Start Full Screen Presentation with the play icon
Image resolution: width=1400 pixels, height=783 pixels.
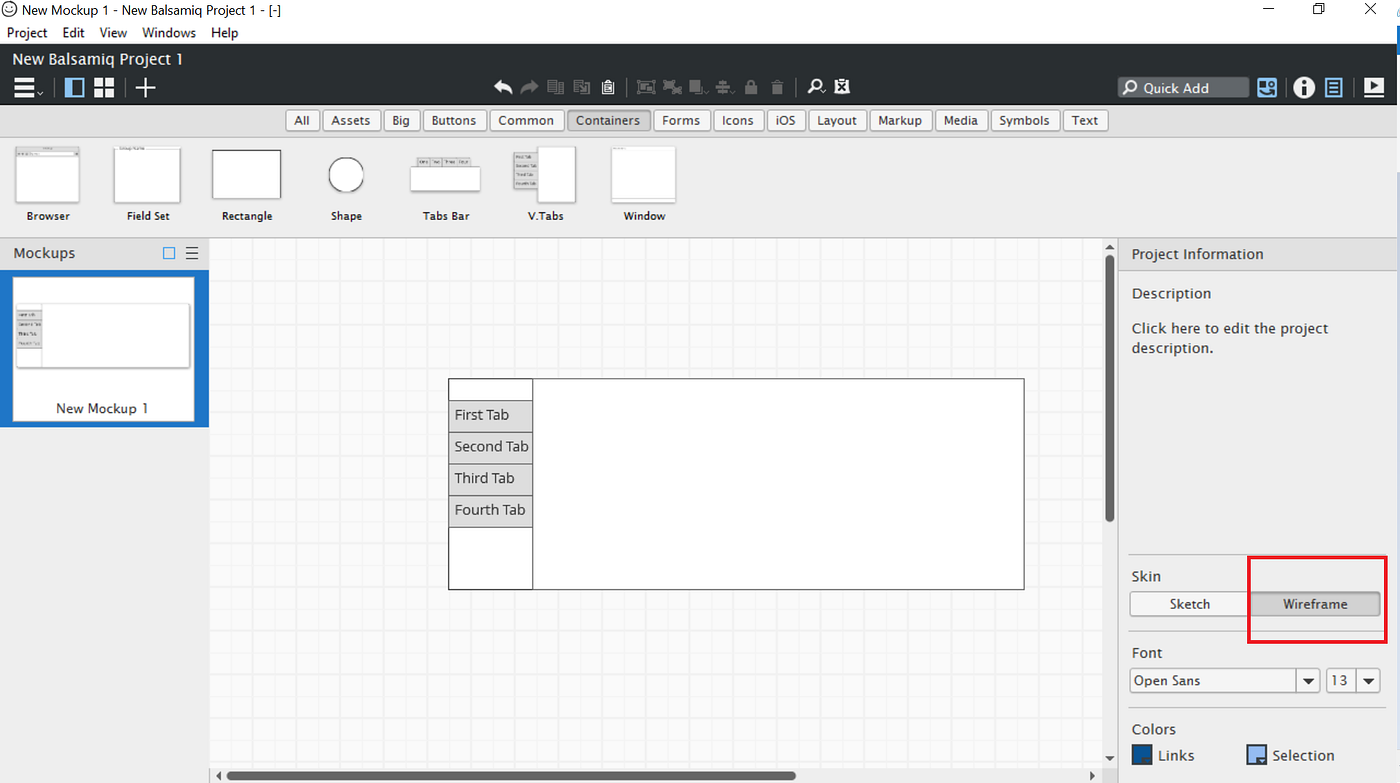(x=1374, y=87)
